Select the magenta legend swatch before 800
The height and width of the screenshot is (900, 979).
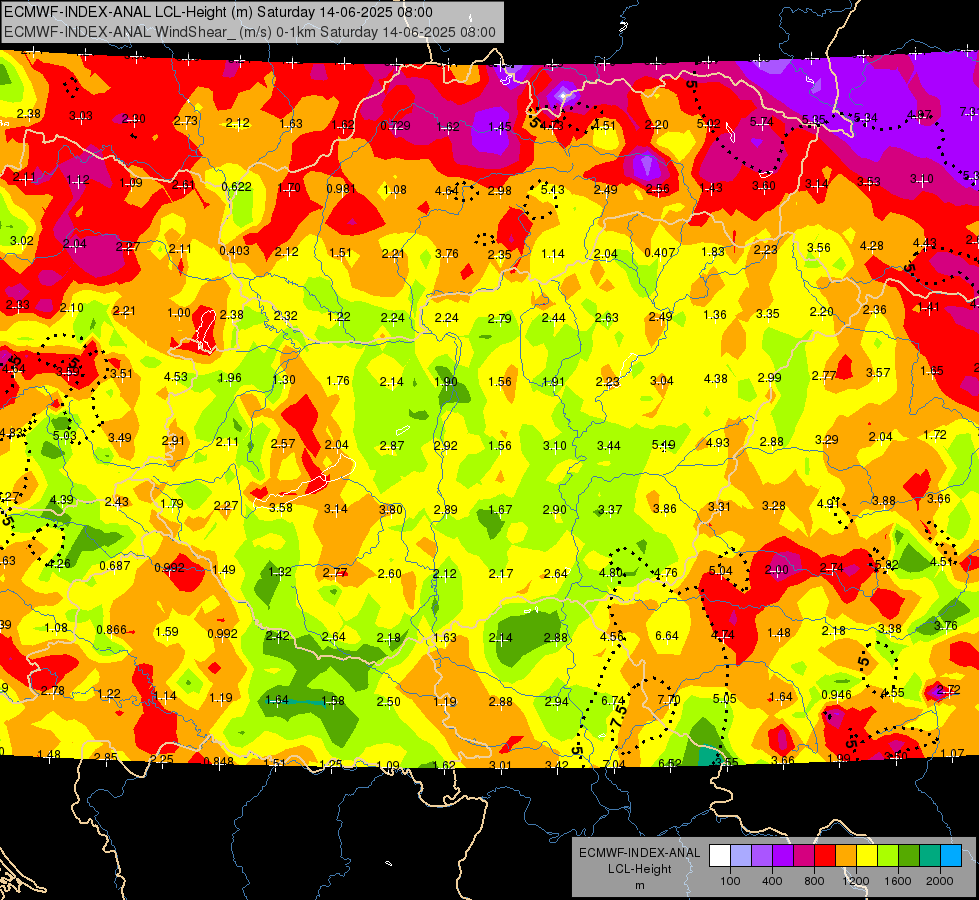tap(804, 856)
